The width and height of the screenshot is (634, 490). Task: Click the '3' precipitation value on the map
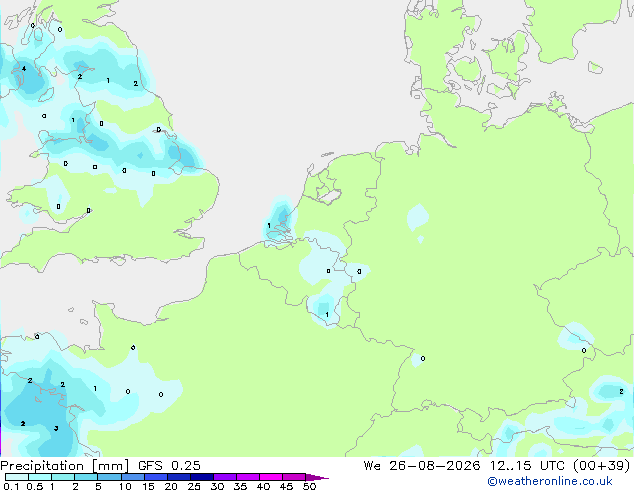point(56,428)
